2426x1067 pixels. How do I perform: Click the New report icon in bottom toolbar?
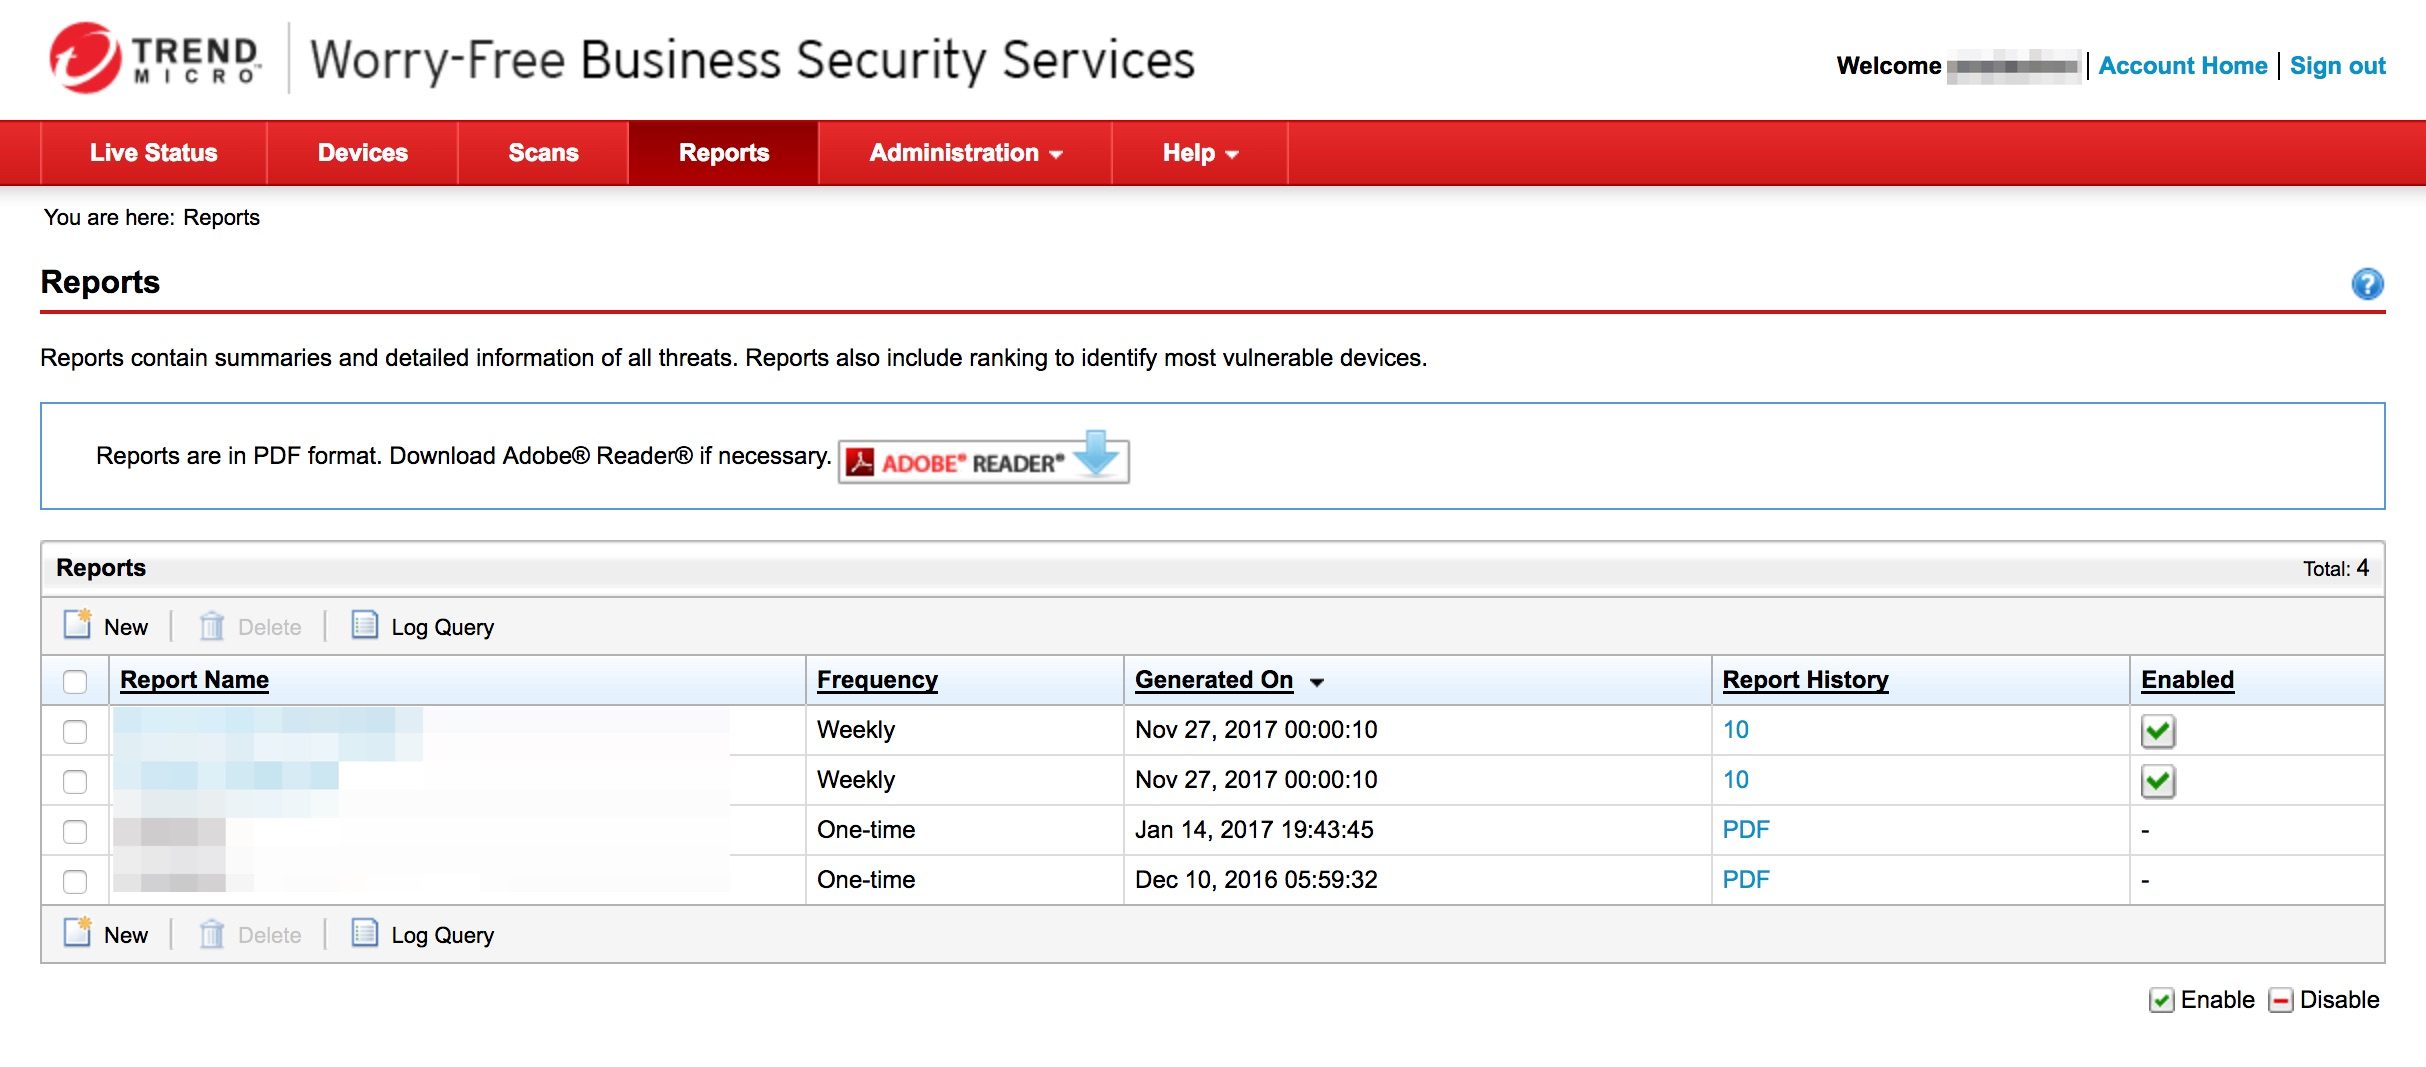[x=78, y=933]
